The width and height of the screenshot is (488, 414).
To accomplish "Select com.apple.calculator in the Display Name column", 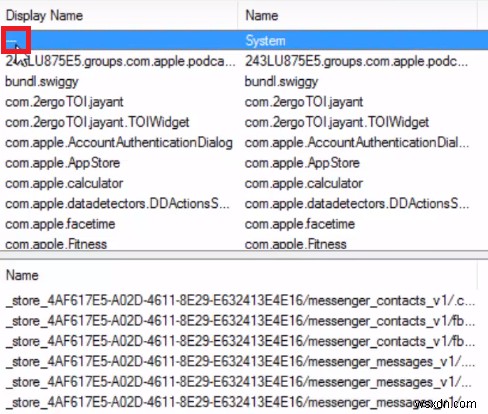I will pos(64,183).
